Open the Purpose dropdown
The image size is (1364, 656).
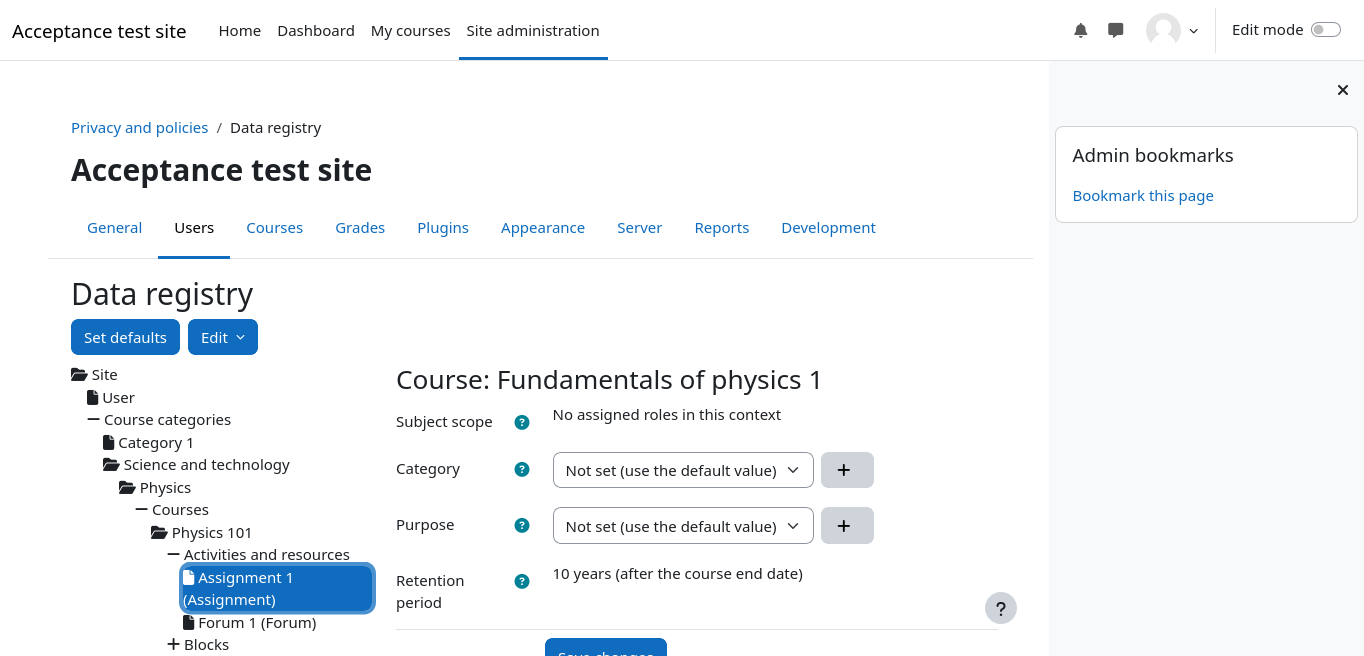pyautogui.click(x=682, y=526)
